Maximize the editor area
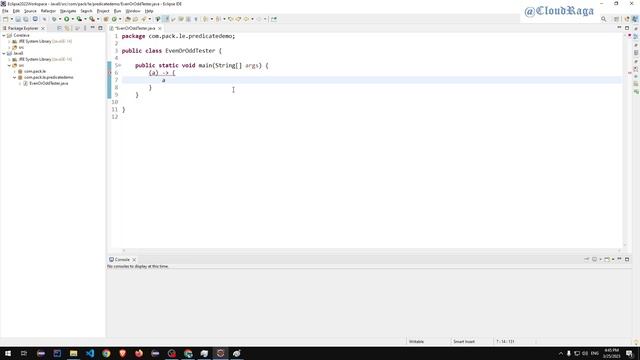Viewport: 640px width, 360px height. 627,28
